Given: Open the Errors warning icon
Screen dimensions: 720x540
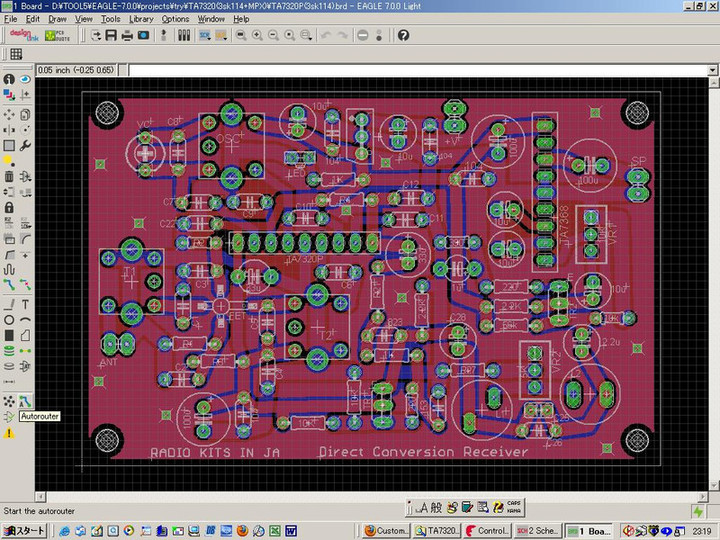Looking at the screenshot, I should (9, 433).
